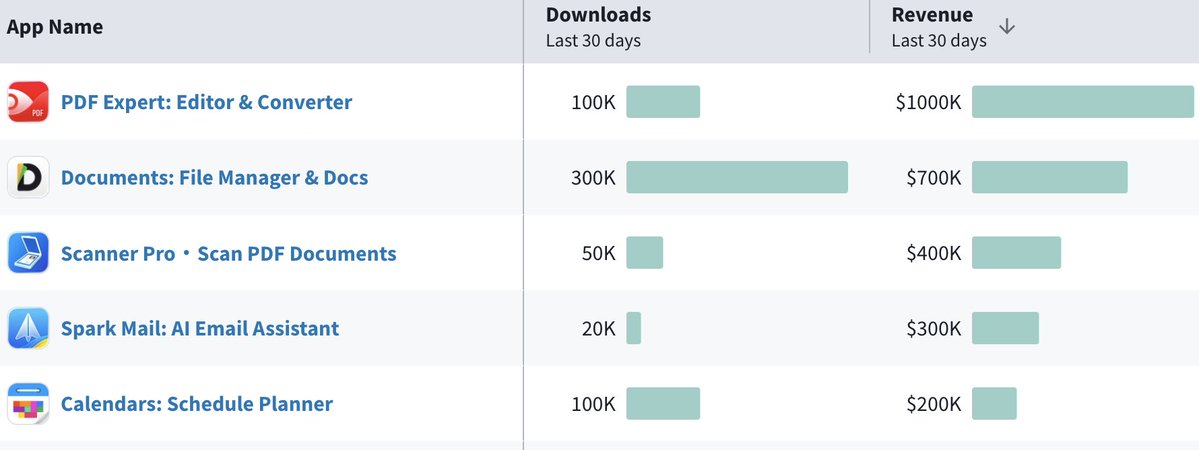
Task: Open Spark Mail: AI Email Assistant link
Action: coord(200,328)
